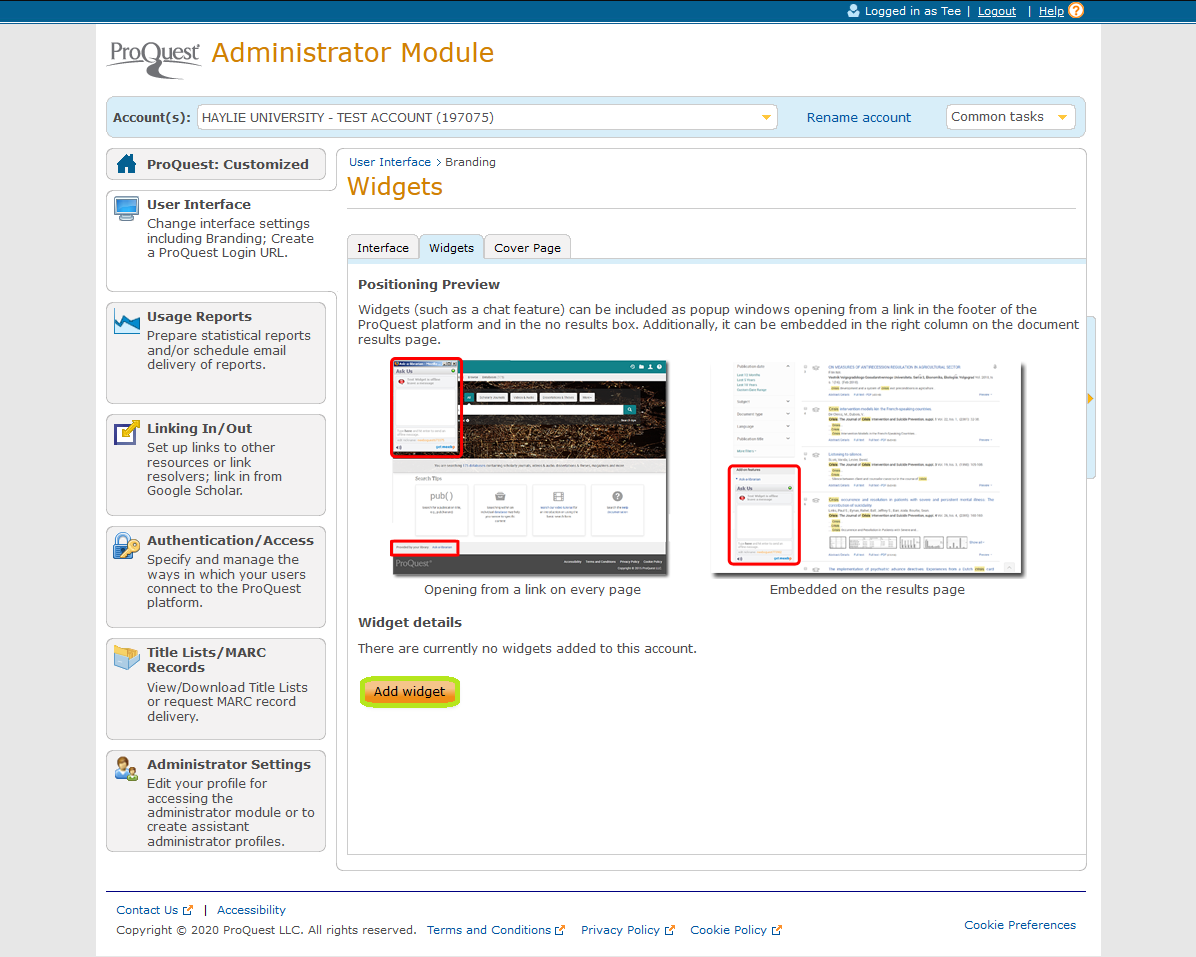The image size is (1196, 957).
Task: Open ProQuest: Customized home menu item
Action: point(216,164)
